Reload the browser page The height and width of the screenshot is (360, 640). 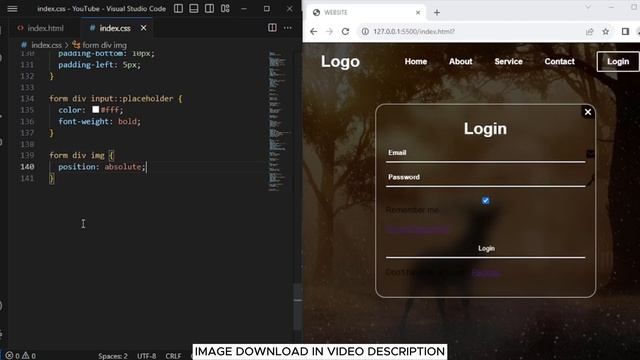tap(345, 31)
